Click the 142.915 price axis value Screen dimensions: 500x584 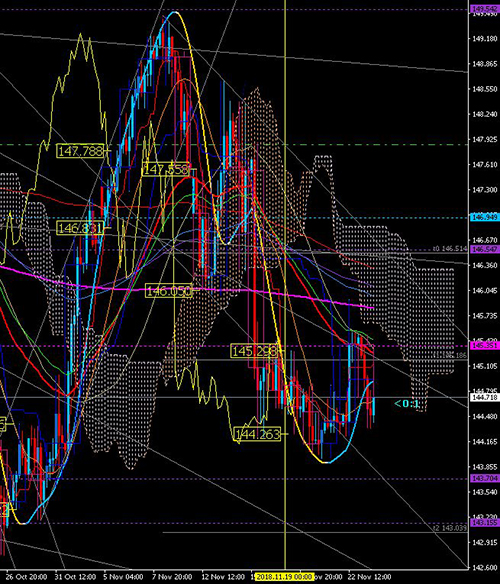point(485,543)
